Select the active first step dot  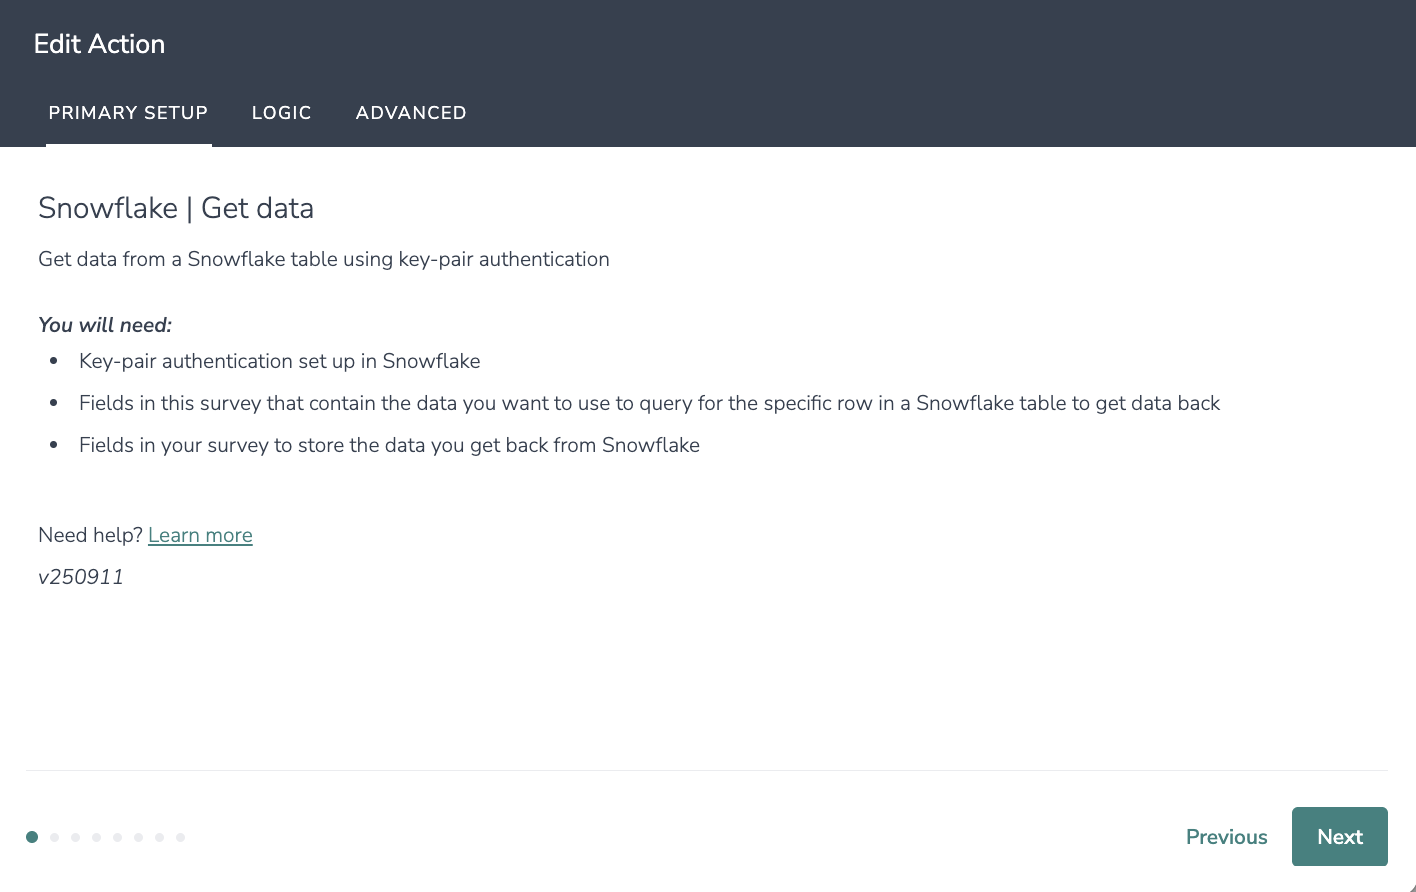click(x=32, y=837)
